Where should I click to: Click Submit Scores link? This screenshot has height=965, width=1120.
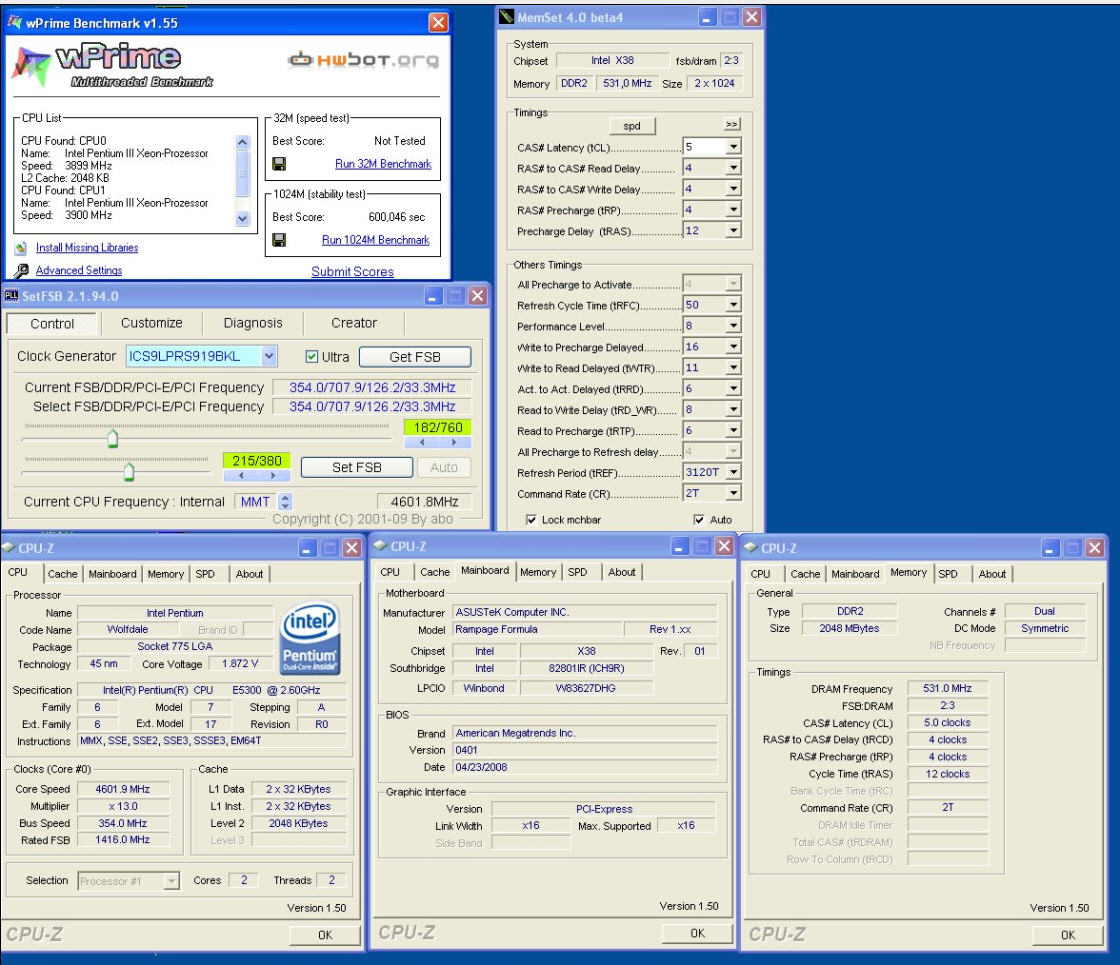[352, 271]
